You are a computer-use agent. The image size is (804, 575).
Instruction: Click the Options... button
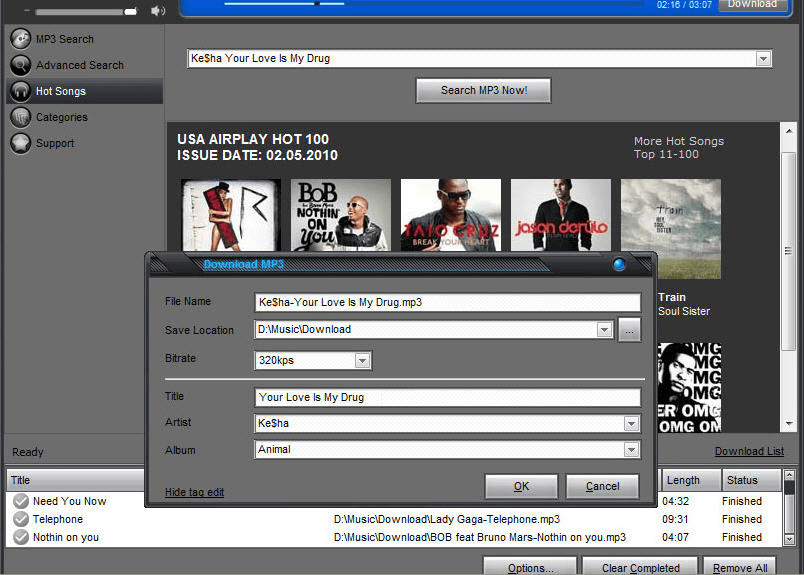530,567
